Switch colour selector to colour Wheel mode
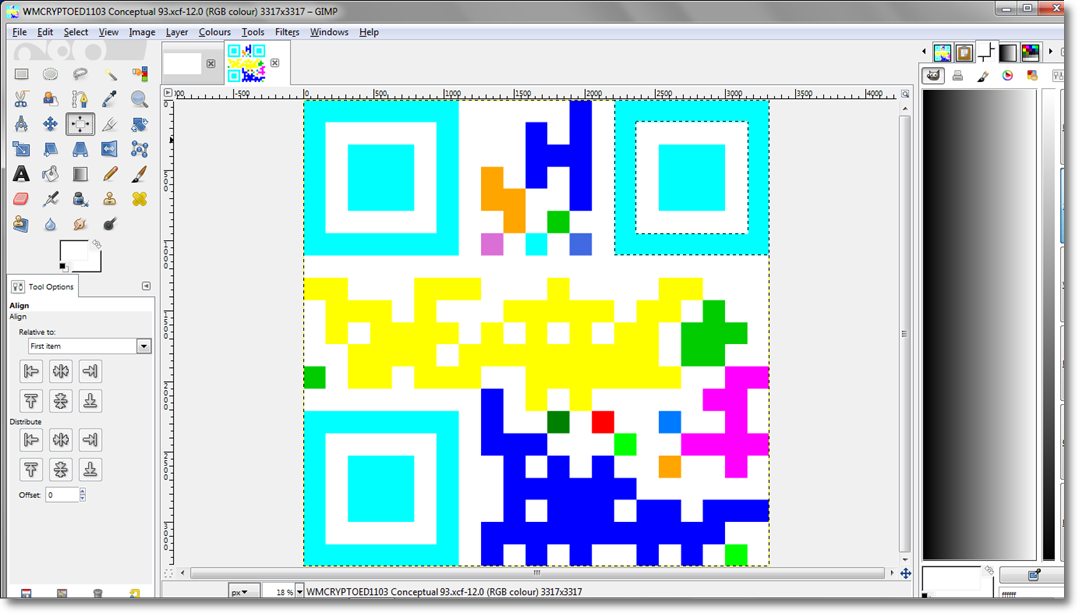 coord(1008,76)
